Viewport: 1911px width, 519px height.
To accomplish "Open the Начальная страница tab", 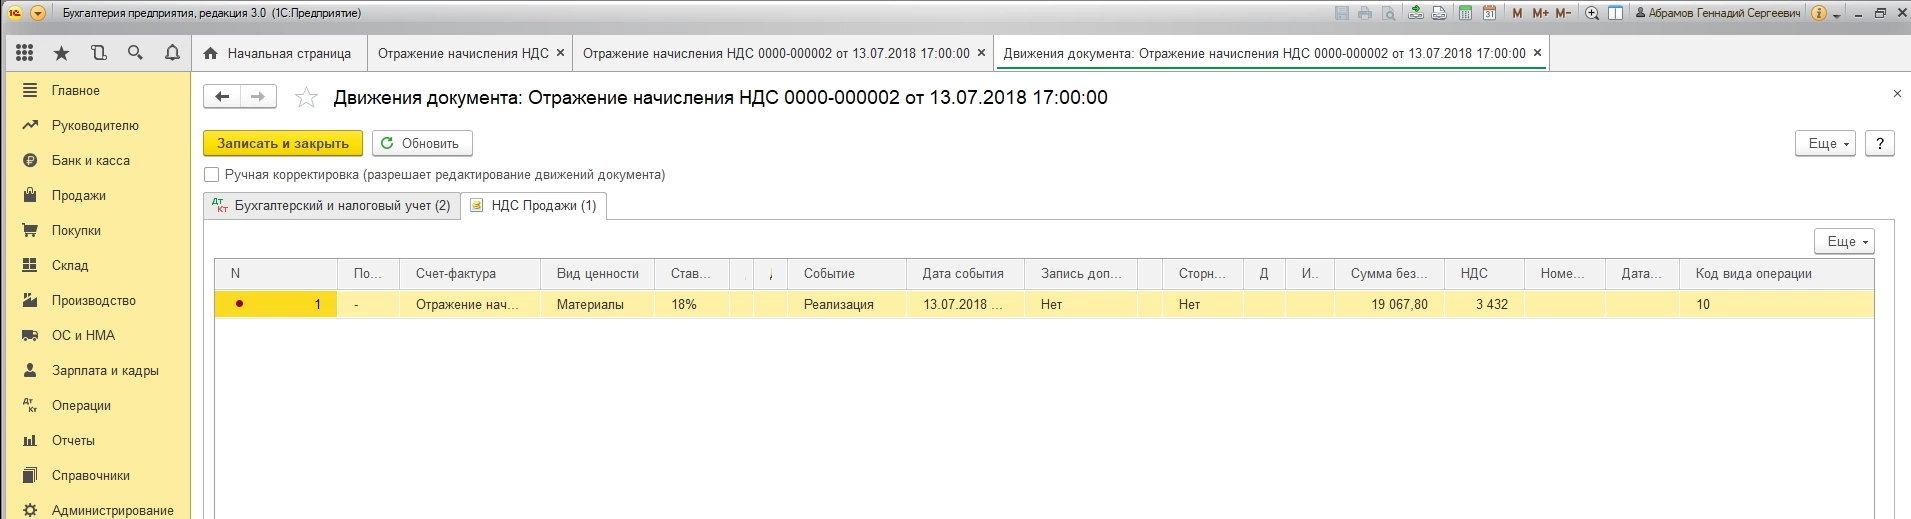I will click(278, 53).
